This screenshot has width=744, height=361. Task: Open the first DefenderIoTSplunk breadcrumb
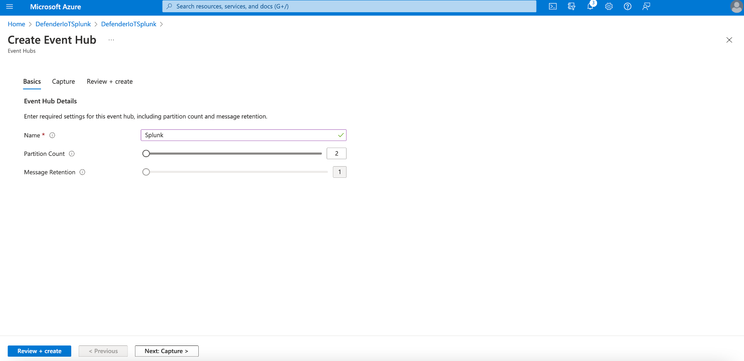point(63,24)
